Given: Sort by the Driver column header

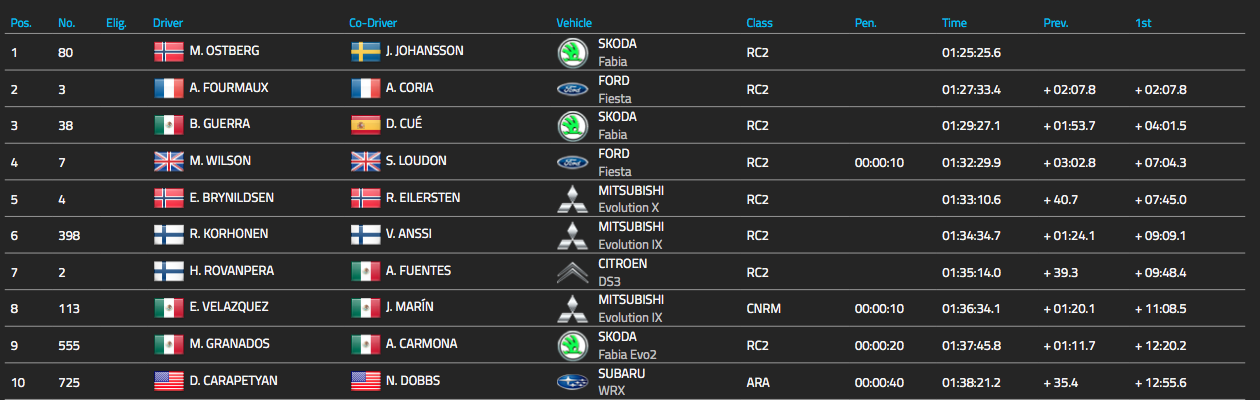Looking at the screenshot, I should point(168,22).
